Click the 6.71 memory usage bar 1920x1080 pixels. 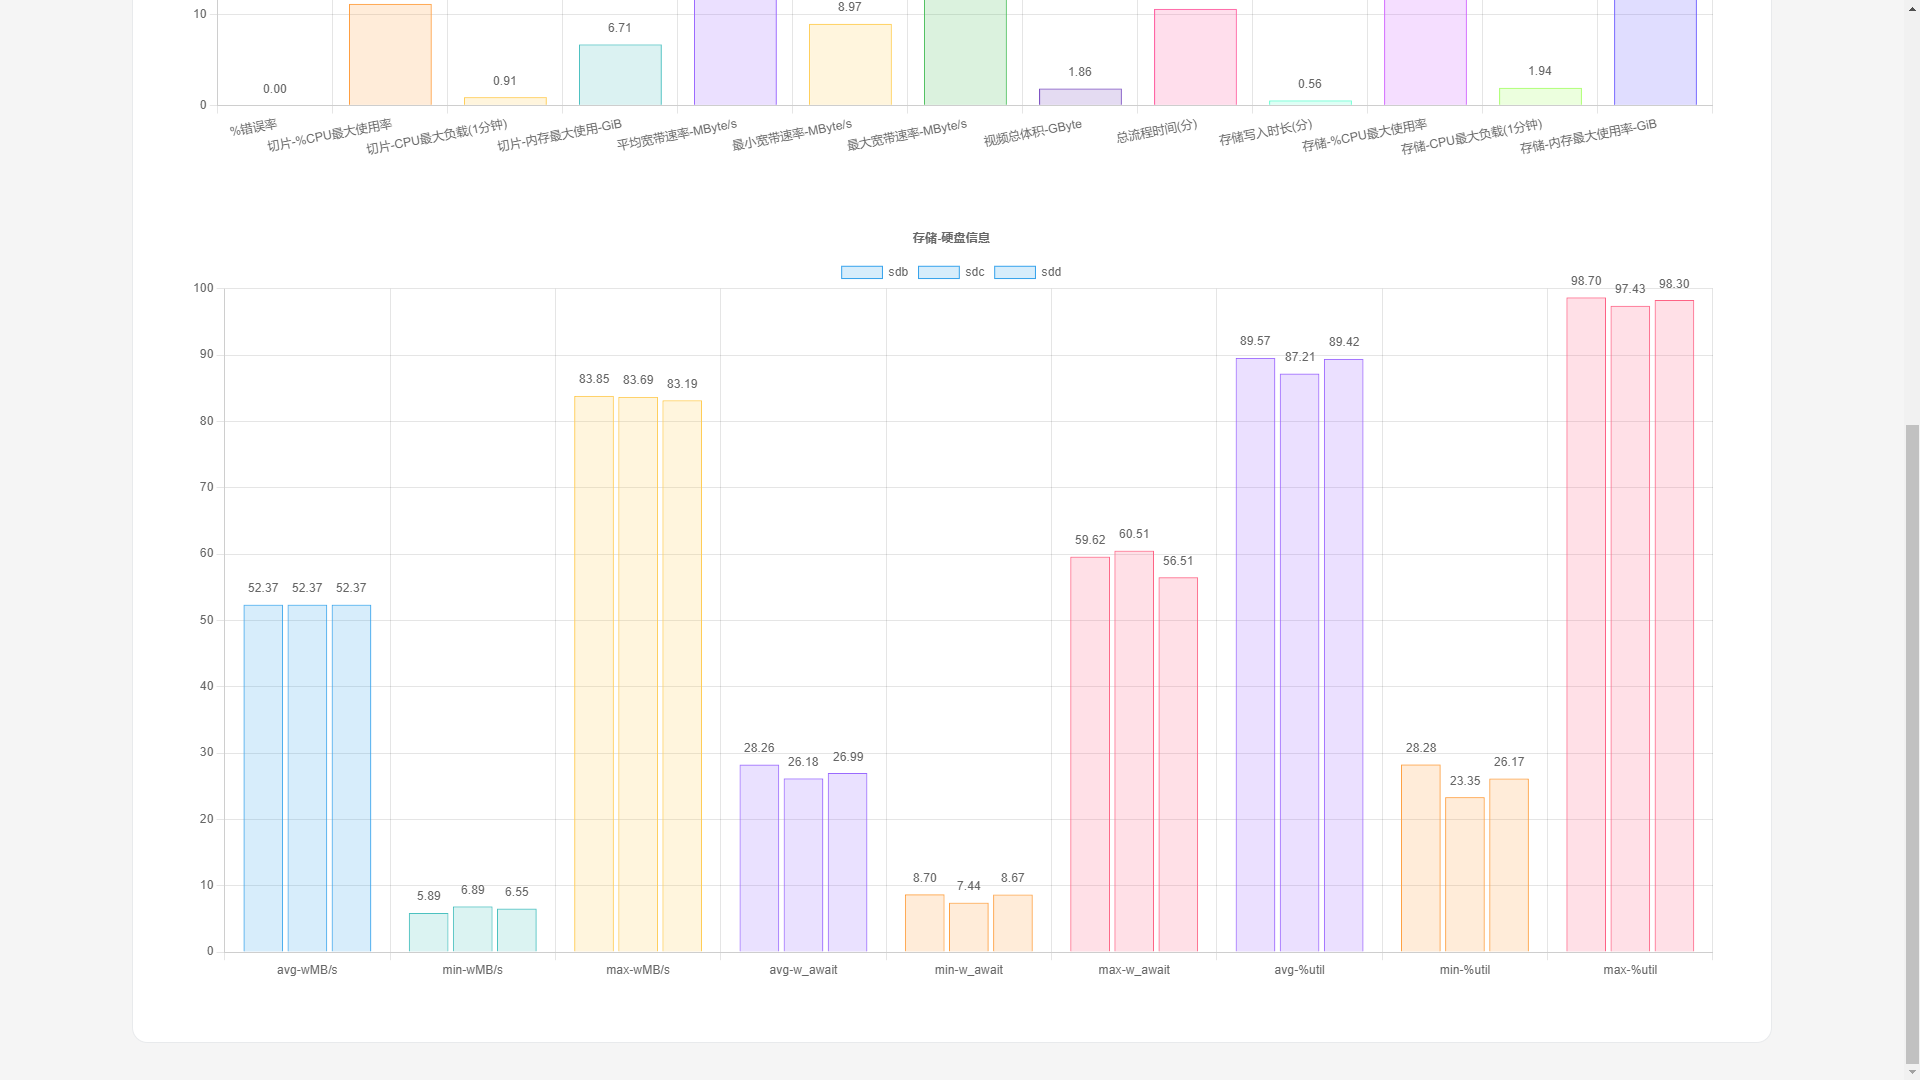point(620,75)
